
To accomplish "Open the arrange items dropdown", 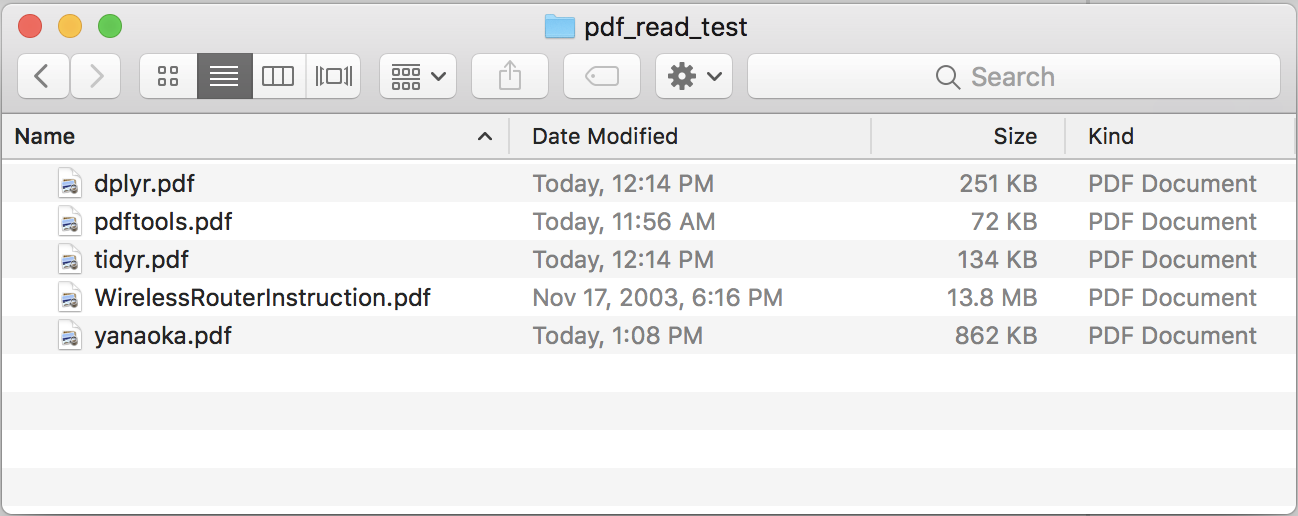I will click(418, 76).
